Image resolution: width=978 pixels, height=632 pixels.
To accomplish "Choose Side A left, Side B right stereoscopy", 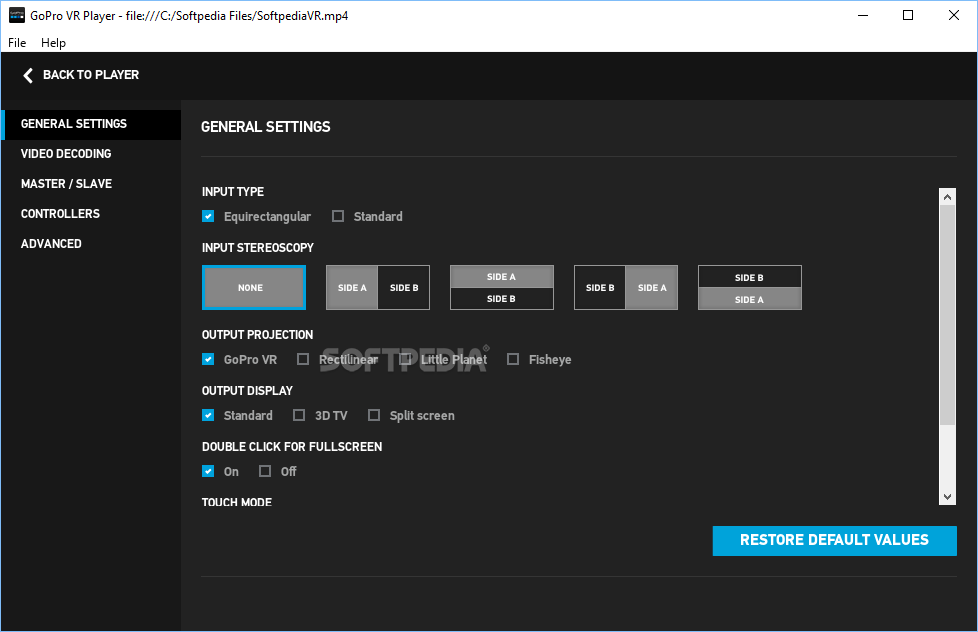I will tap(378, 288).
